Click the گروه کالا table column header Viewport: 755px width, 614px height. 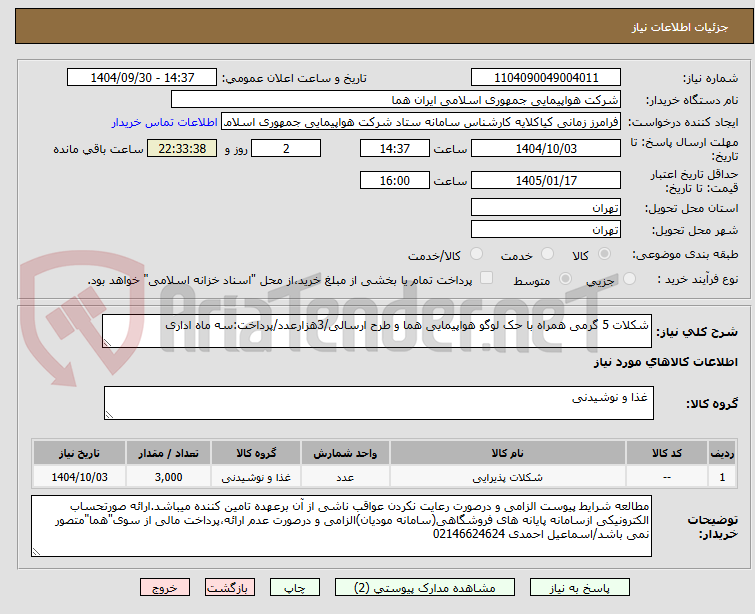pos(256,453)
